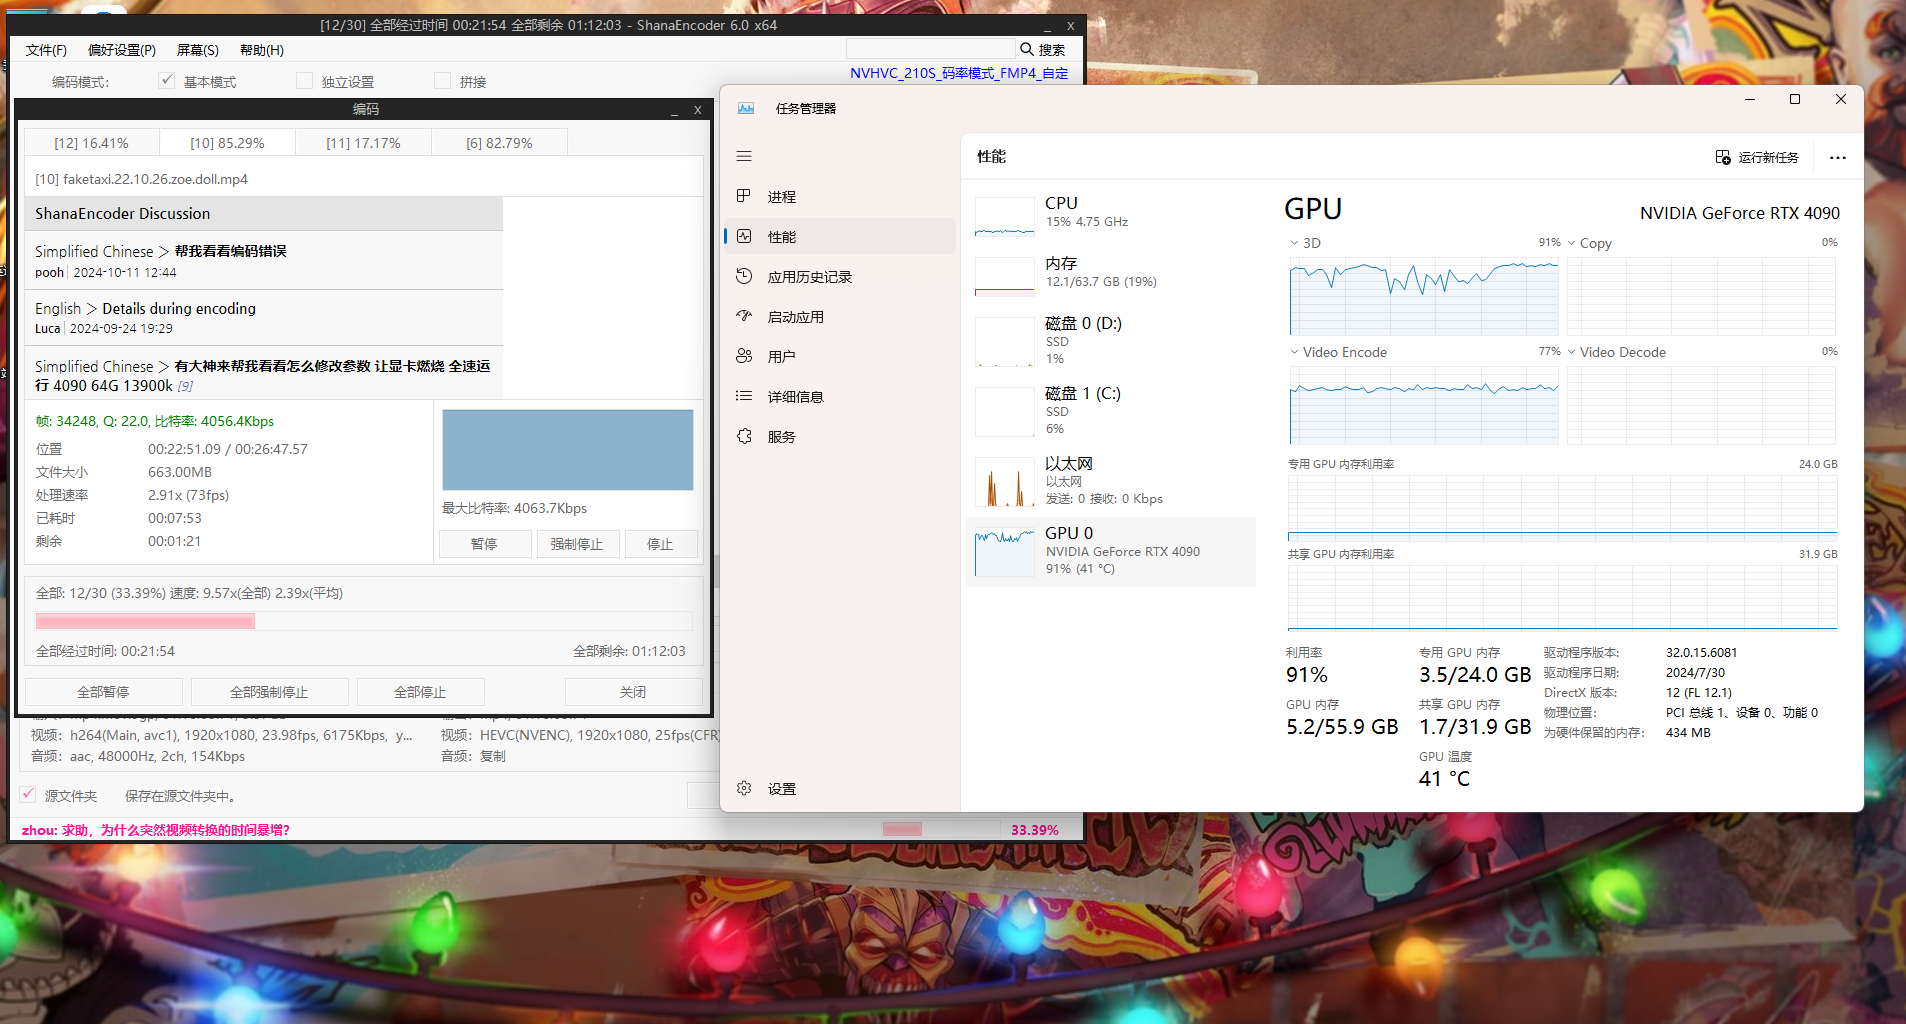The image size is (1906, 1024).
Task: Click the status bar mini progress bar
Action: pyautogui.click(x=941, y=829)
